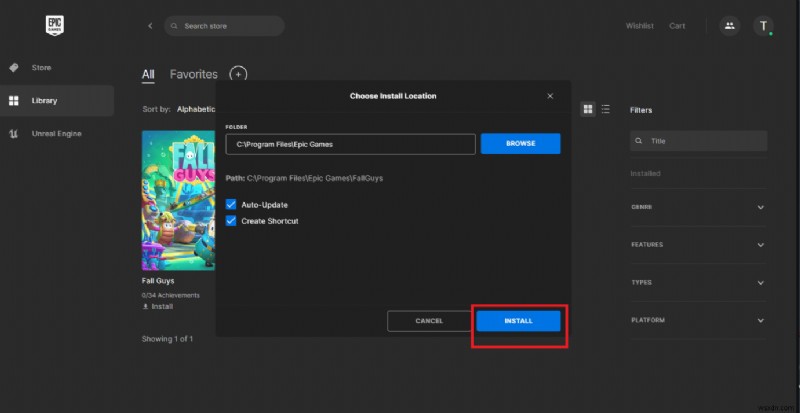Click the Filters title search icon
This screenshot has width=800, height=413.
[638, 141]
